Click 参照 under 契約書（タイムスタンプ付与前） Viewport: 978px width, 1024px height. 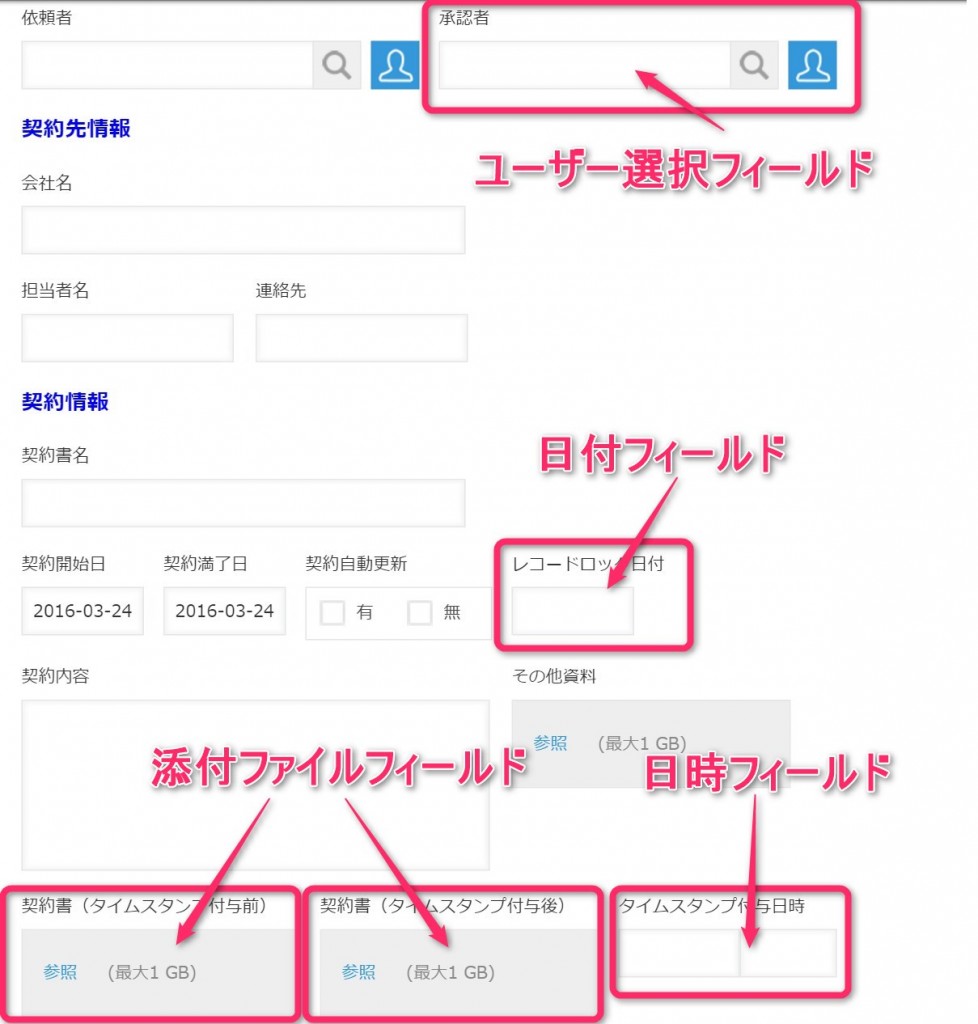click(60, 972)
